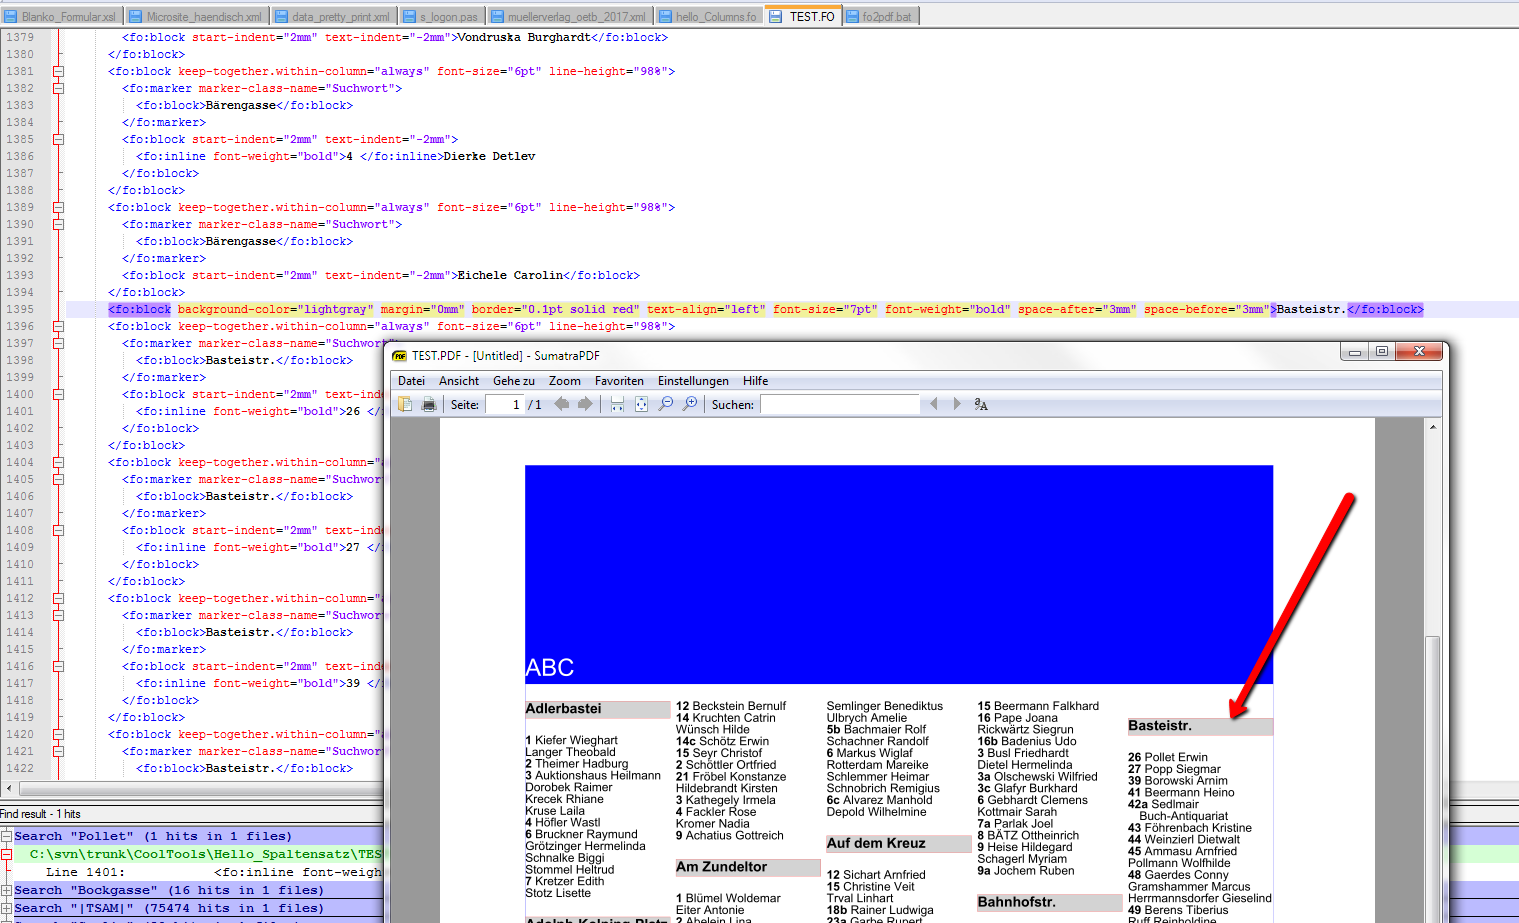Expand the Search "Bockgasse" result node
The image size is (1519, 923).
pyautogui.click(x=6, y=890)
